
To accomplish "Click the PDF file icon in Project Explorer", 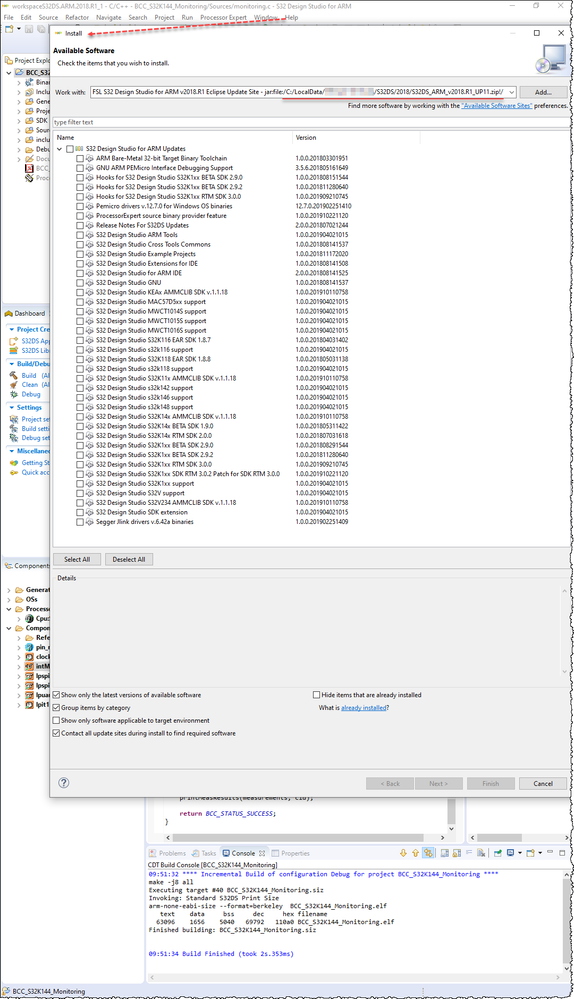I will tap(29, 168).
